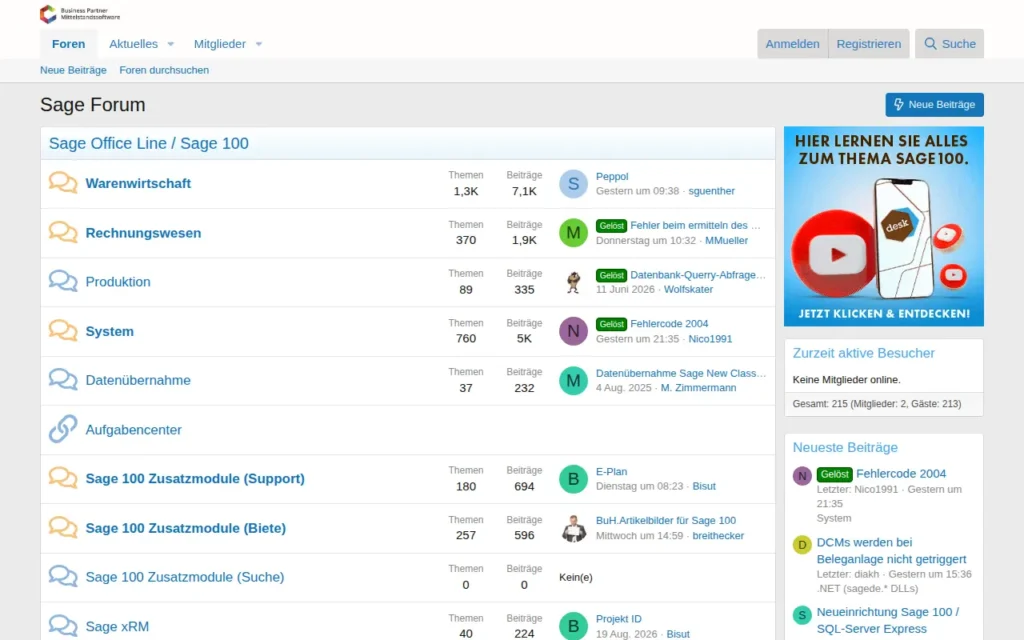The width and height of the screenshot is (1024, 640).
Task: Open Bisut's B avatar in Sage xRM row
Action: [x=573, y=626]
